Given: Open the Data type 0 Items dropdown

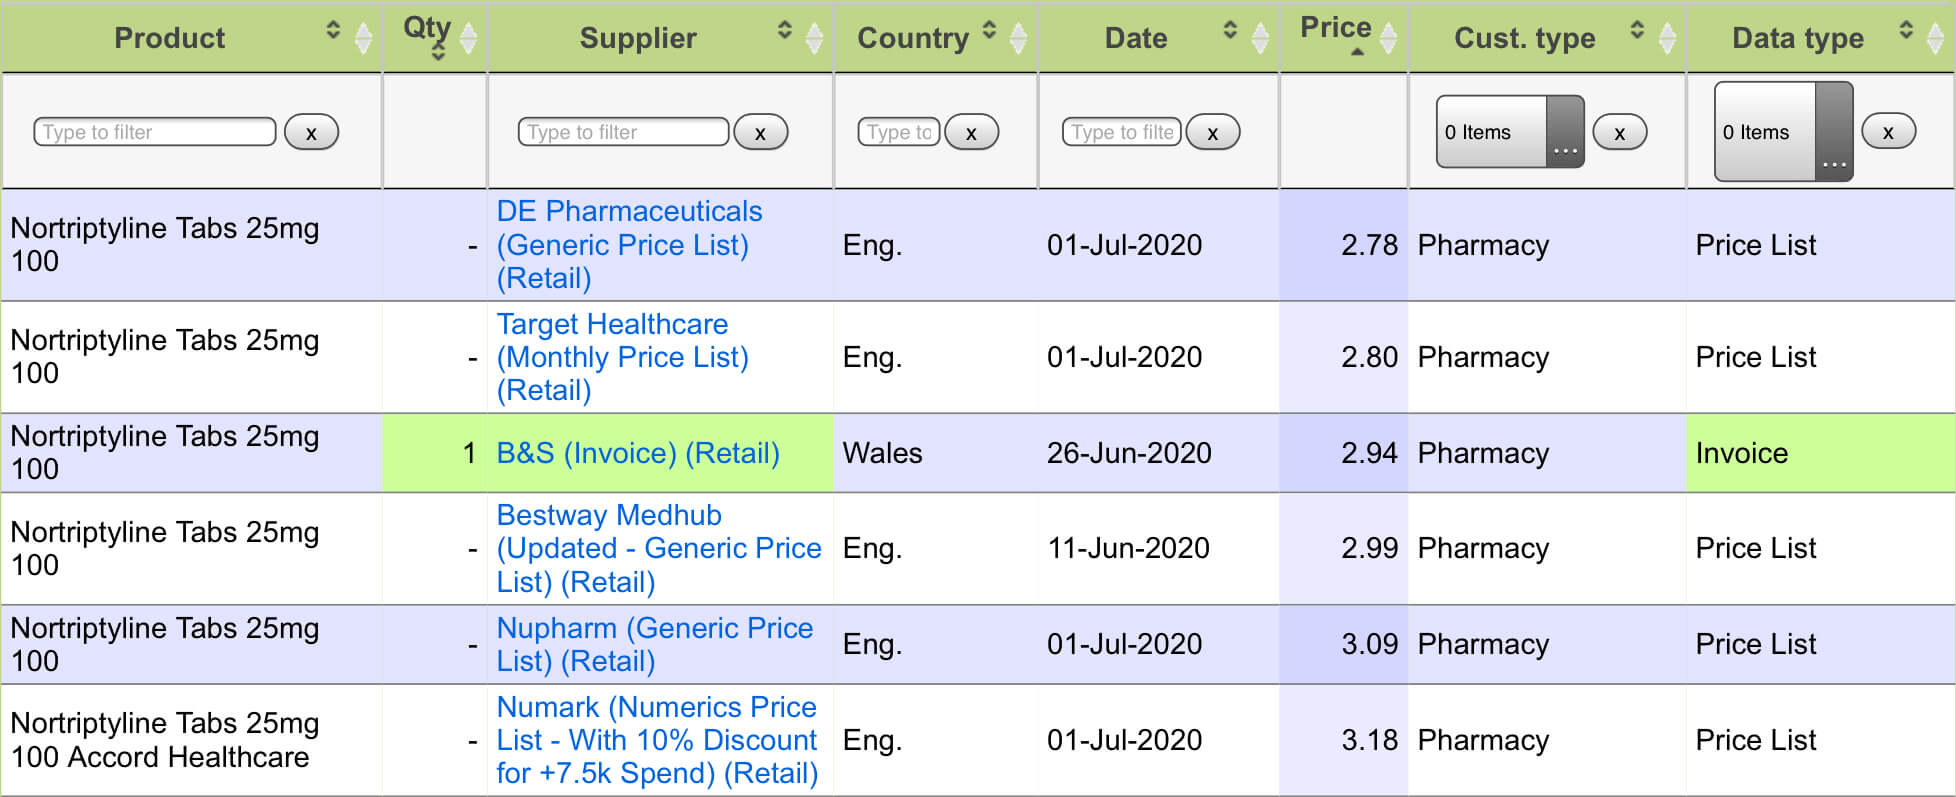Looking at the screenshot, I should (x=1783, y=132).
